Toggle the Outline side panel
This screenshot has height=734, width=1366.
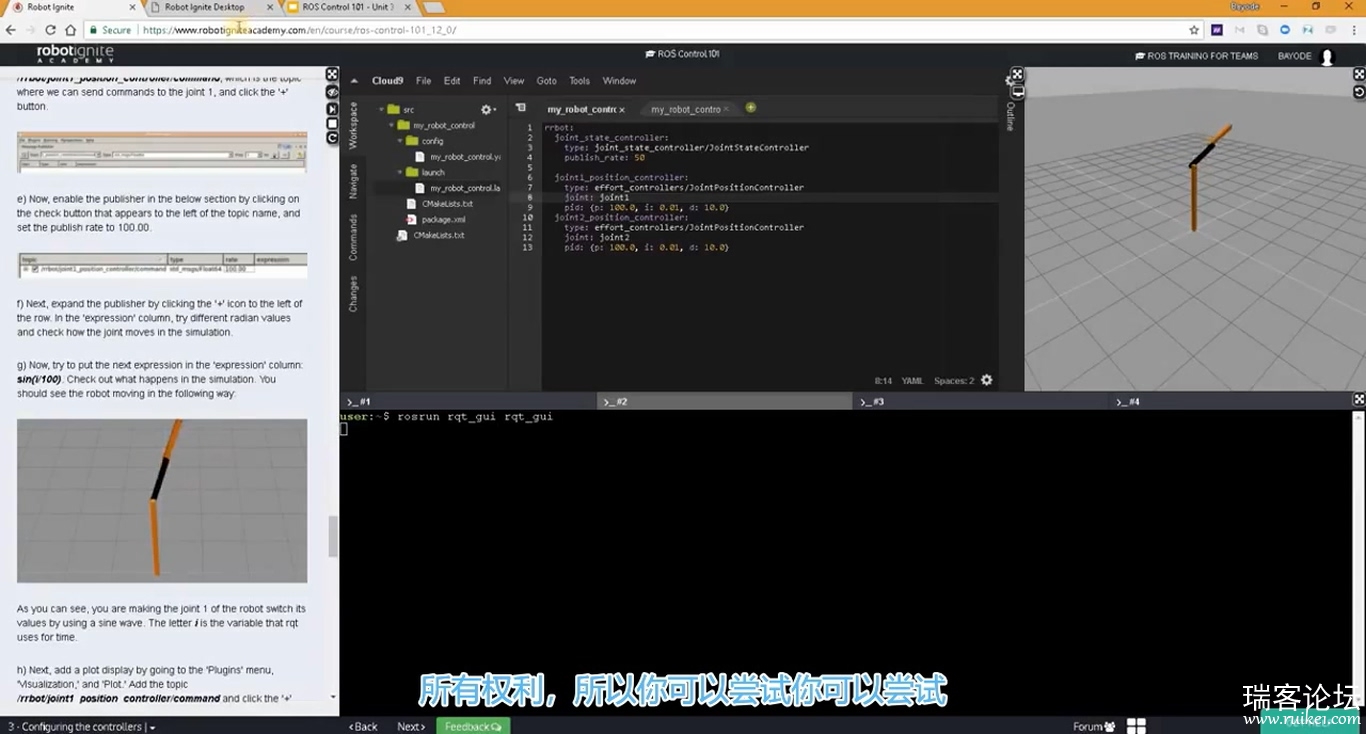tap(1010, 116)
